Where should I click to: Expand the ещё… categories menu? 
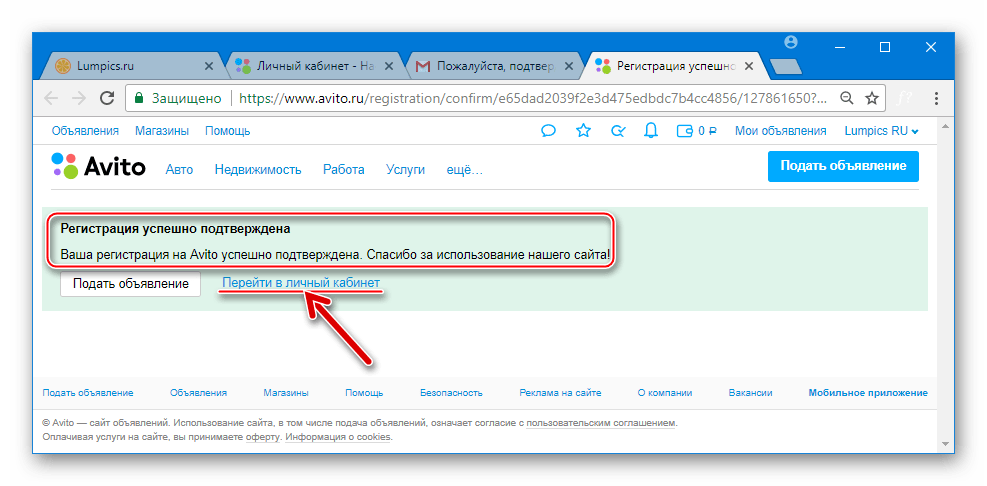pyautogui.click(x=465, y=169)
